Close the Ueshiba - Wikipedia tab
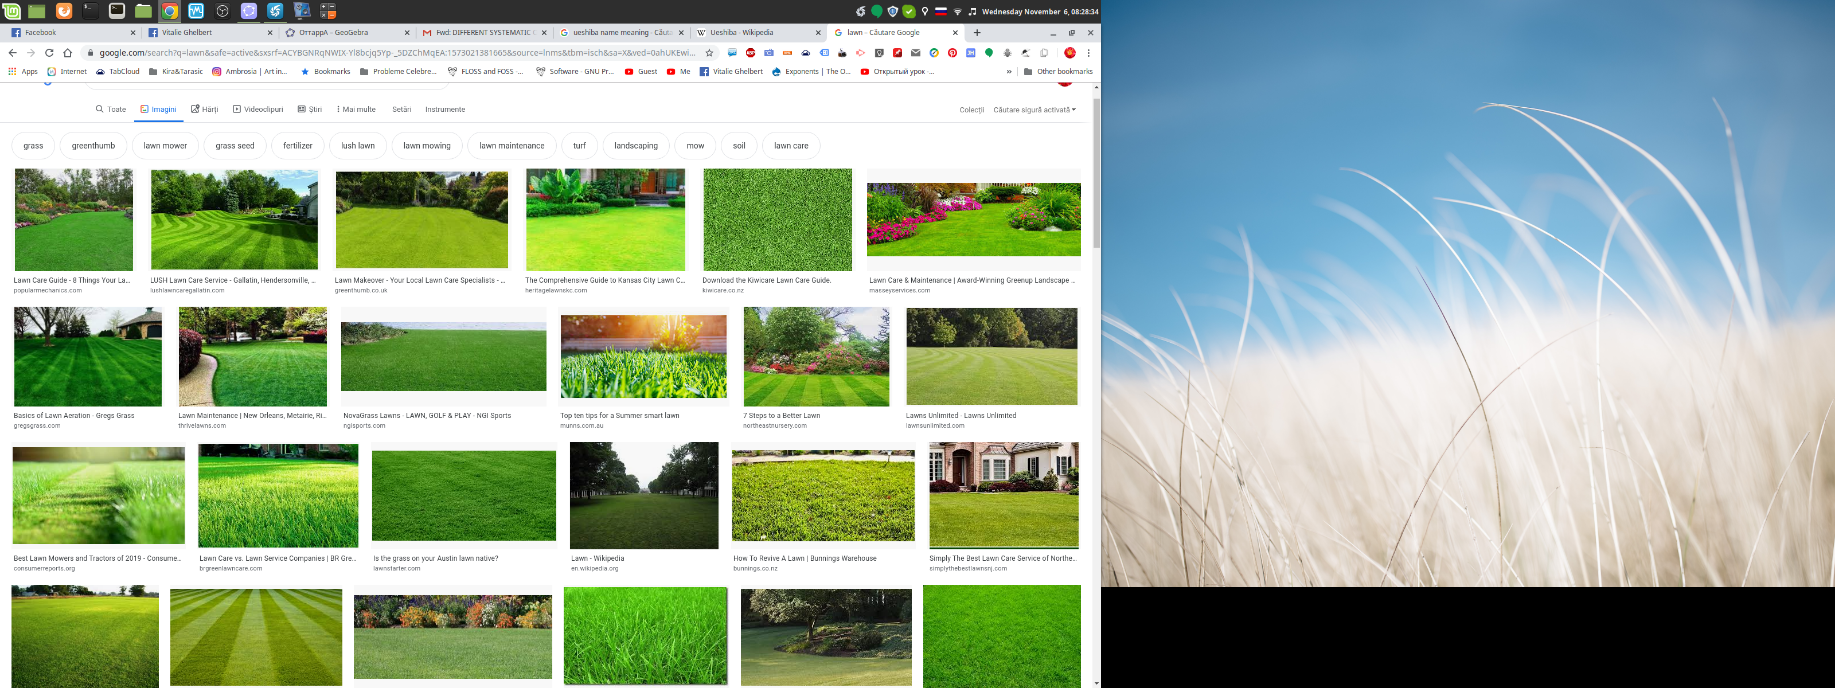 point(818,32)
